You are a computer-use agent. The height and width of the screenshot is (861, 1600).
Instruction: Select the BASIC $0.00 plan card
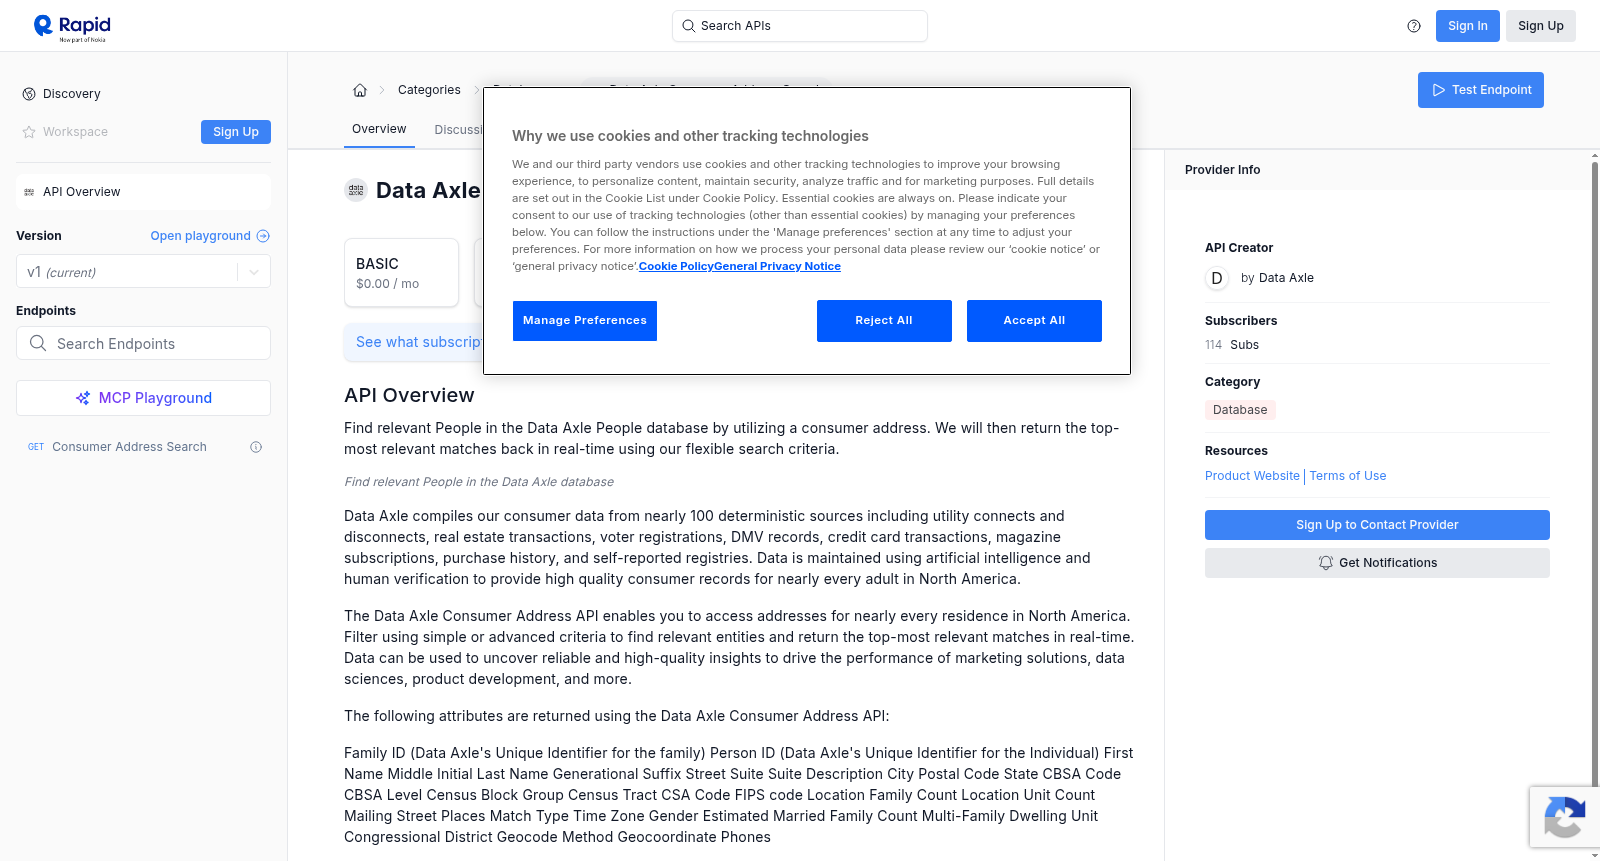pyautogui.click(x=401, y=272)
